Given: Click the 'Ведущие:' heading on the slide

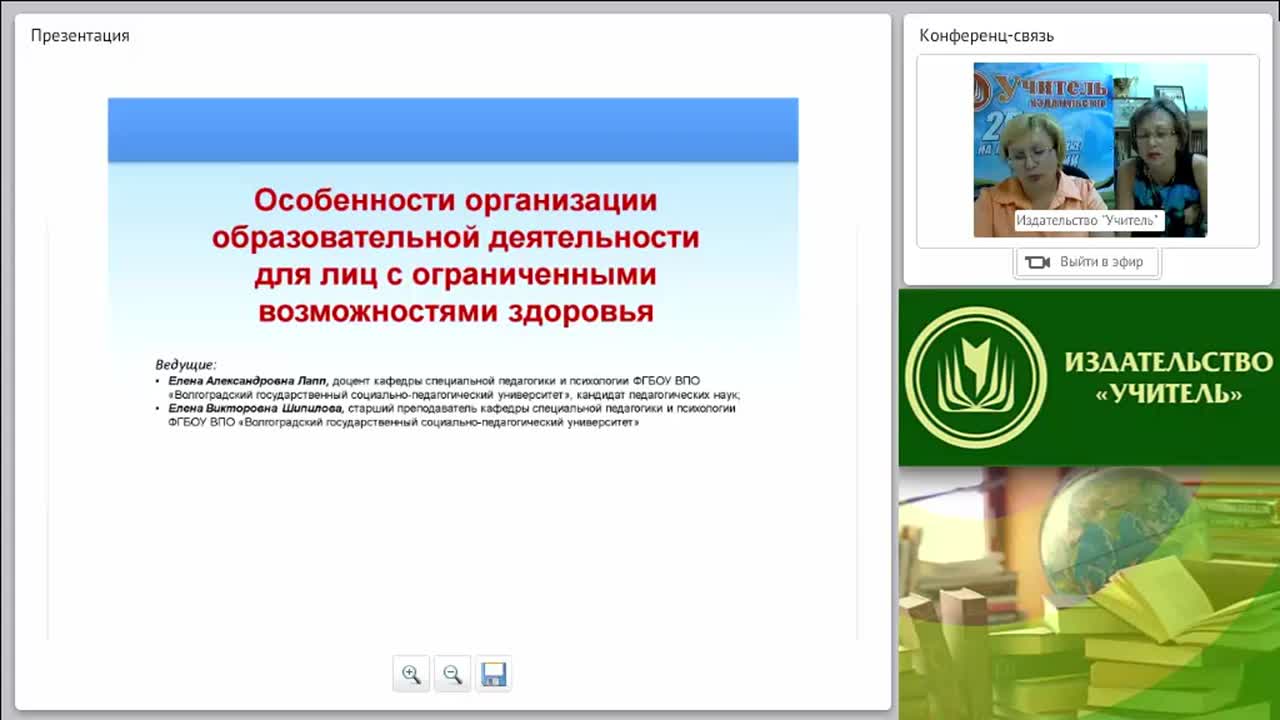Looking at the screenshot, I should click(185, 365).
